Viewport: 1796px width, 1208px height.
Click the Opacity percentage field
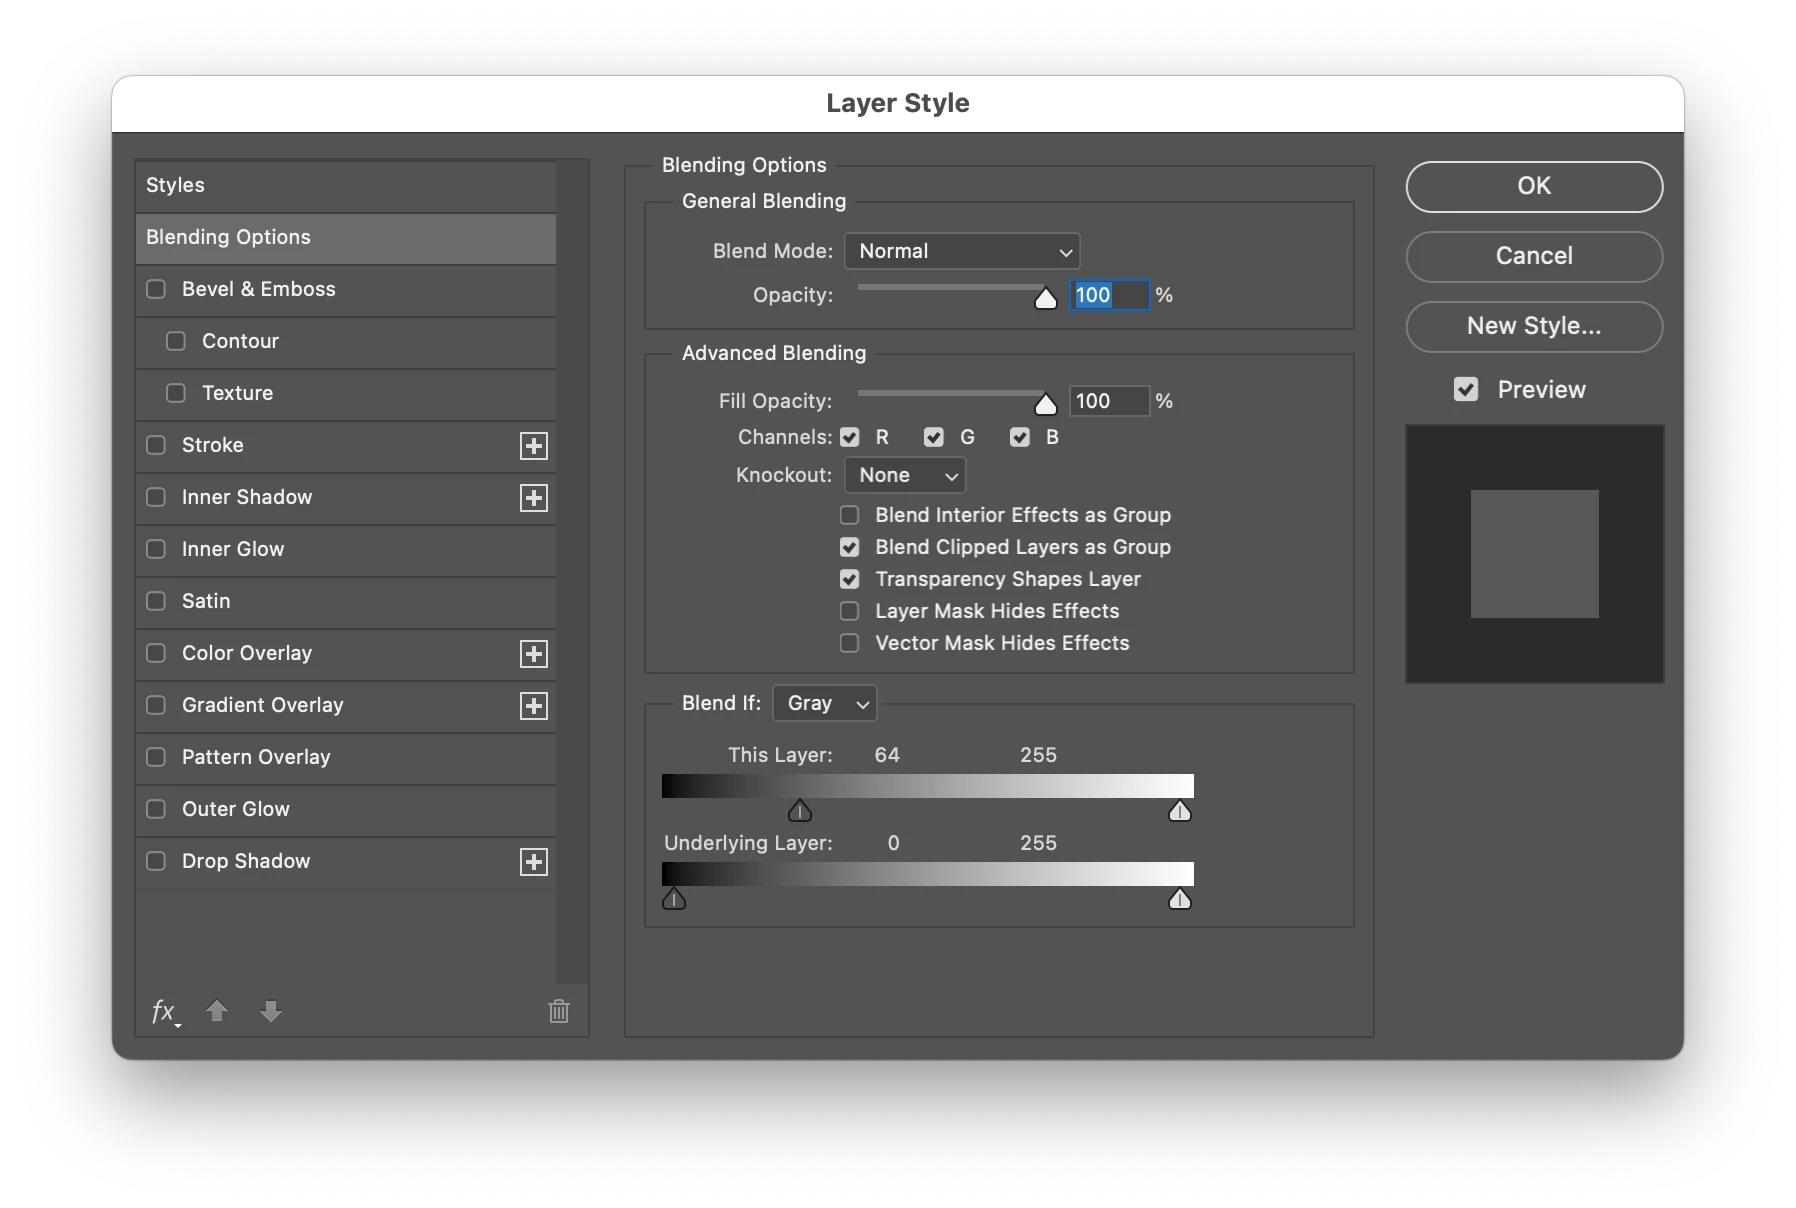(x=1109, y=295)
